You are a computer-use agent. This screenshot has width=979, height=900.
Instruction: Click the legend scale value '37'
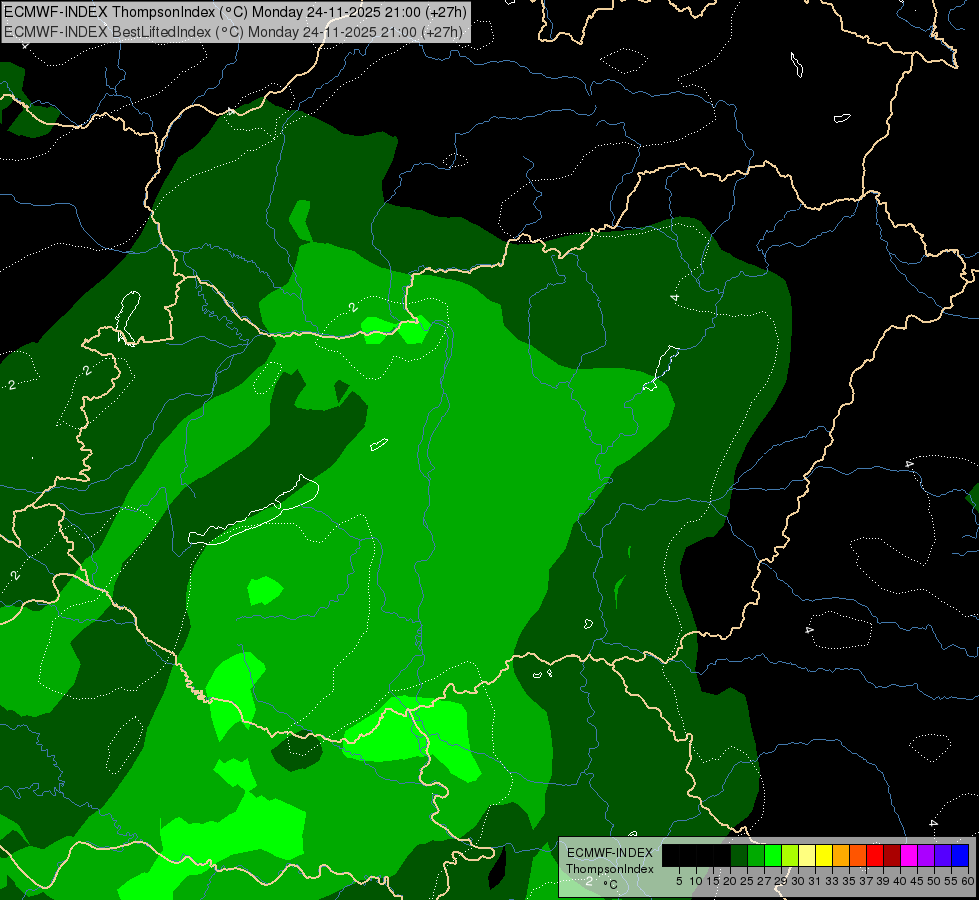[866, 881]
